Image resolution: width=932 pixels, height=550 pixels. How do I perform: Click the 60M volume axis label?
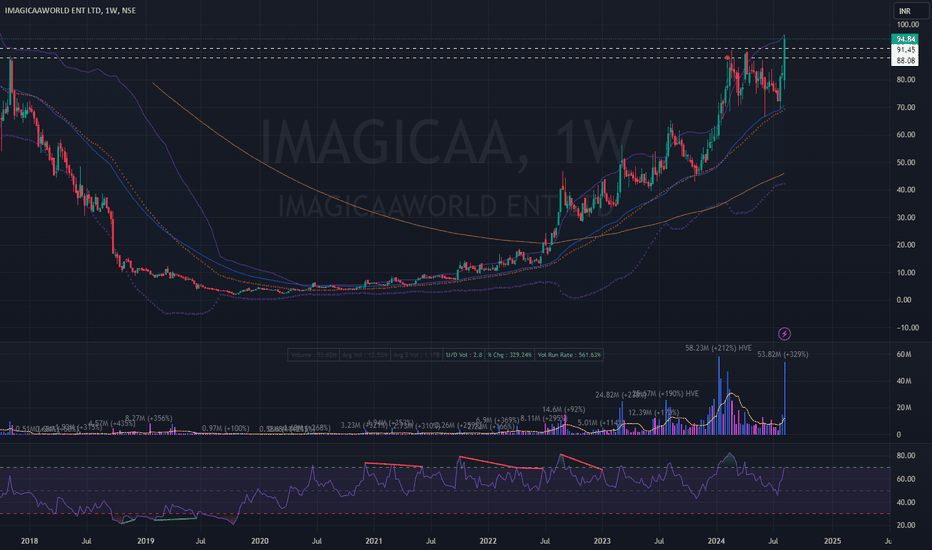903,354
